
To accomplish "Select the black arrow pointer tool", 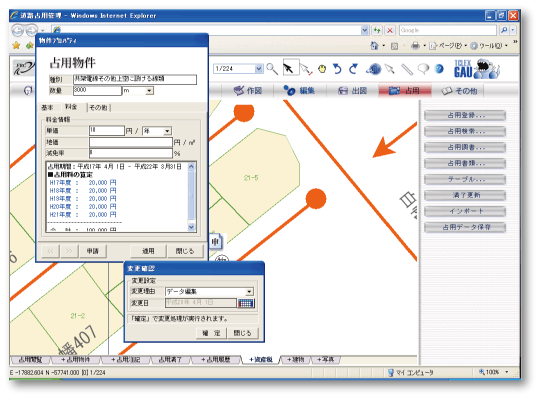I will coord(289,69).
